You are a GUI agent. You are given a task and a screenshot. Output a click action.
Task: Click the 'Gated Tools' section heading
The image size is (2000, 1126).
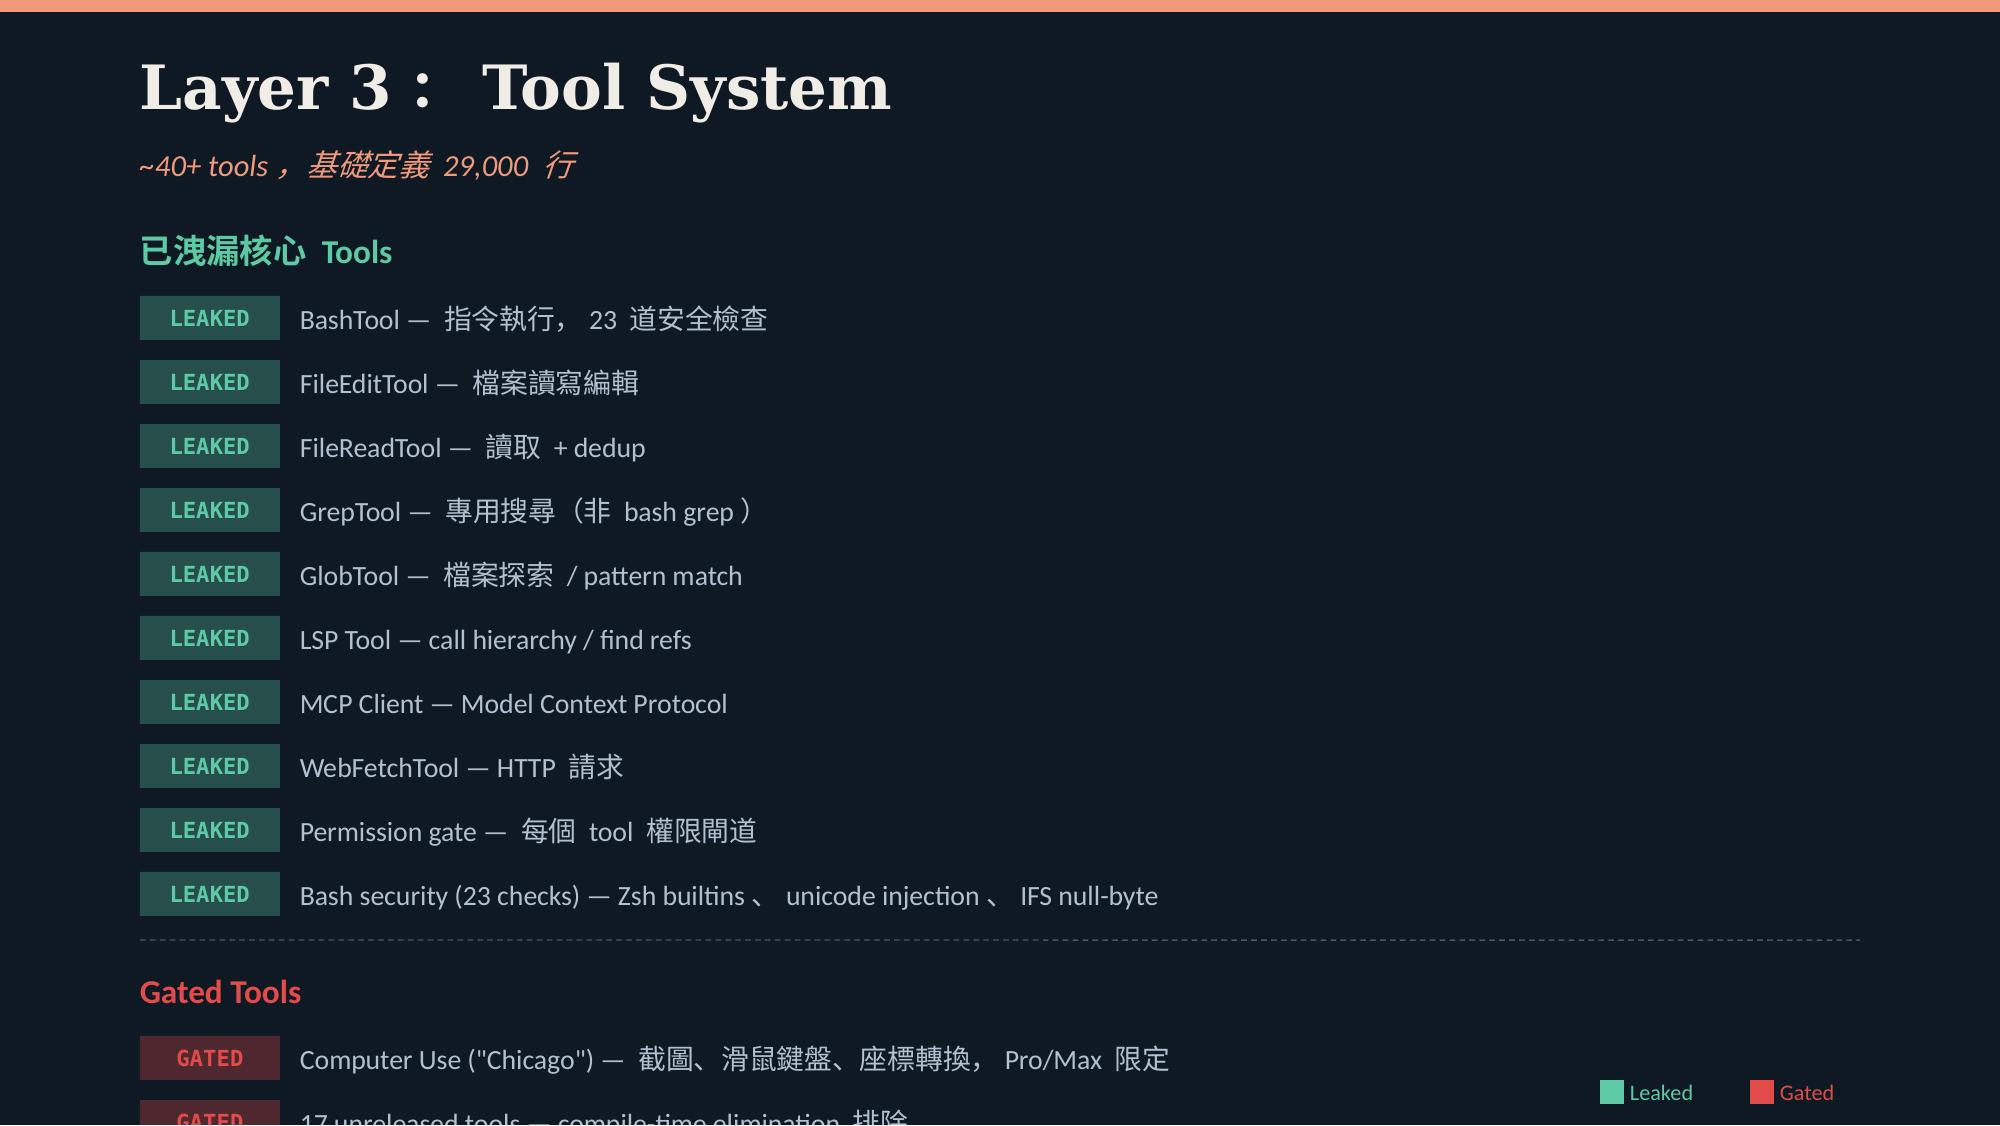220,992
